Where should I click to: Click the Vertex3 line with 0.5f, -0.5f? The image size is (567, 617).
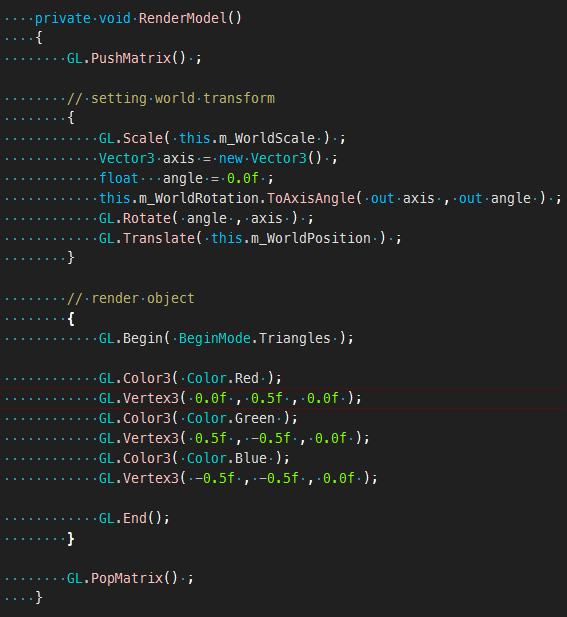click(x=235, y=438)
